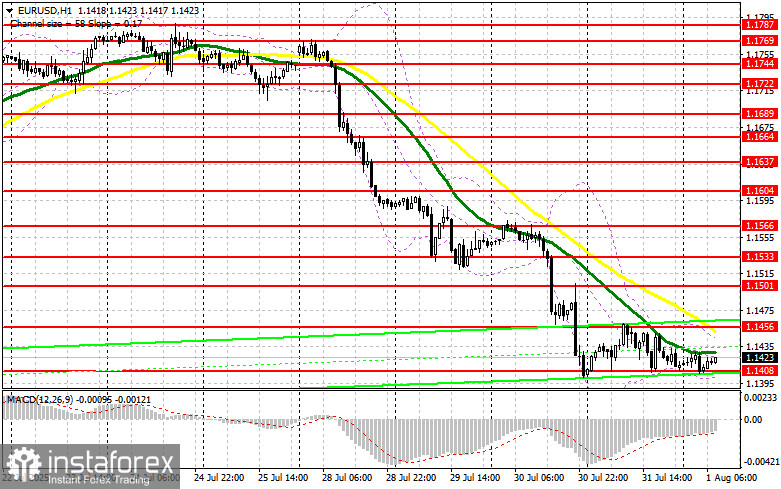The image size is (781, 489).
Task: Select the 1.1533 red price level label
Action: (x=760, y=256)
